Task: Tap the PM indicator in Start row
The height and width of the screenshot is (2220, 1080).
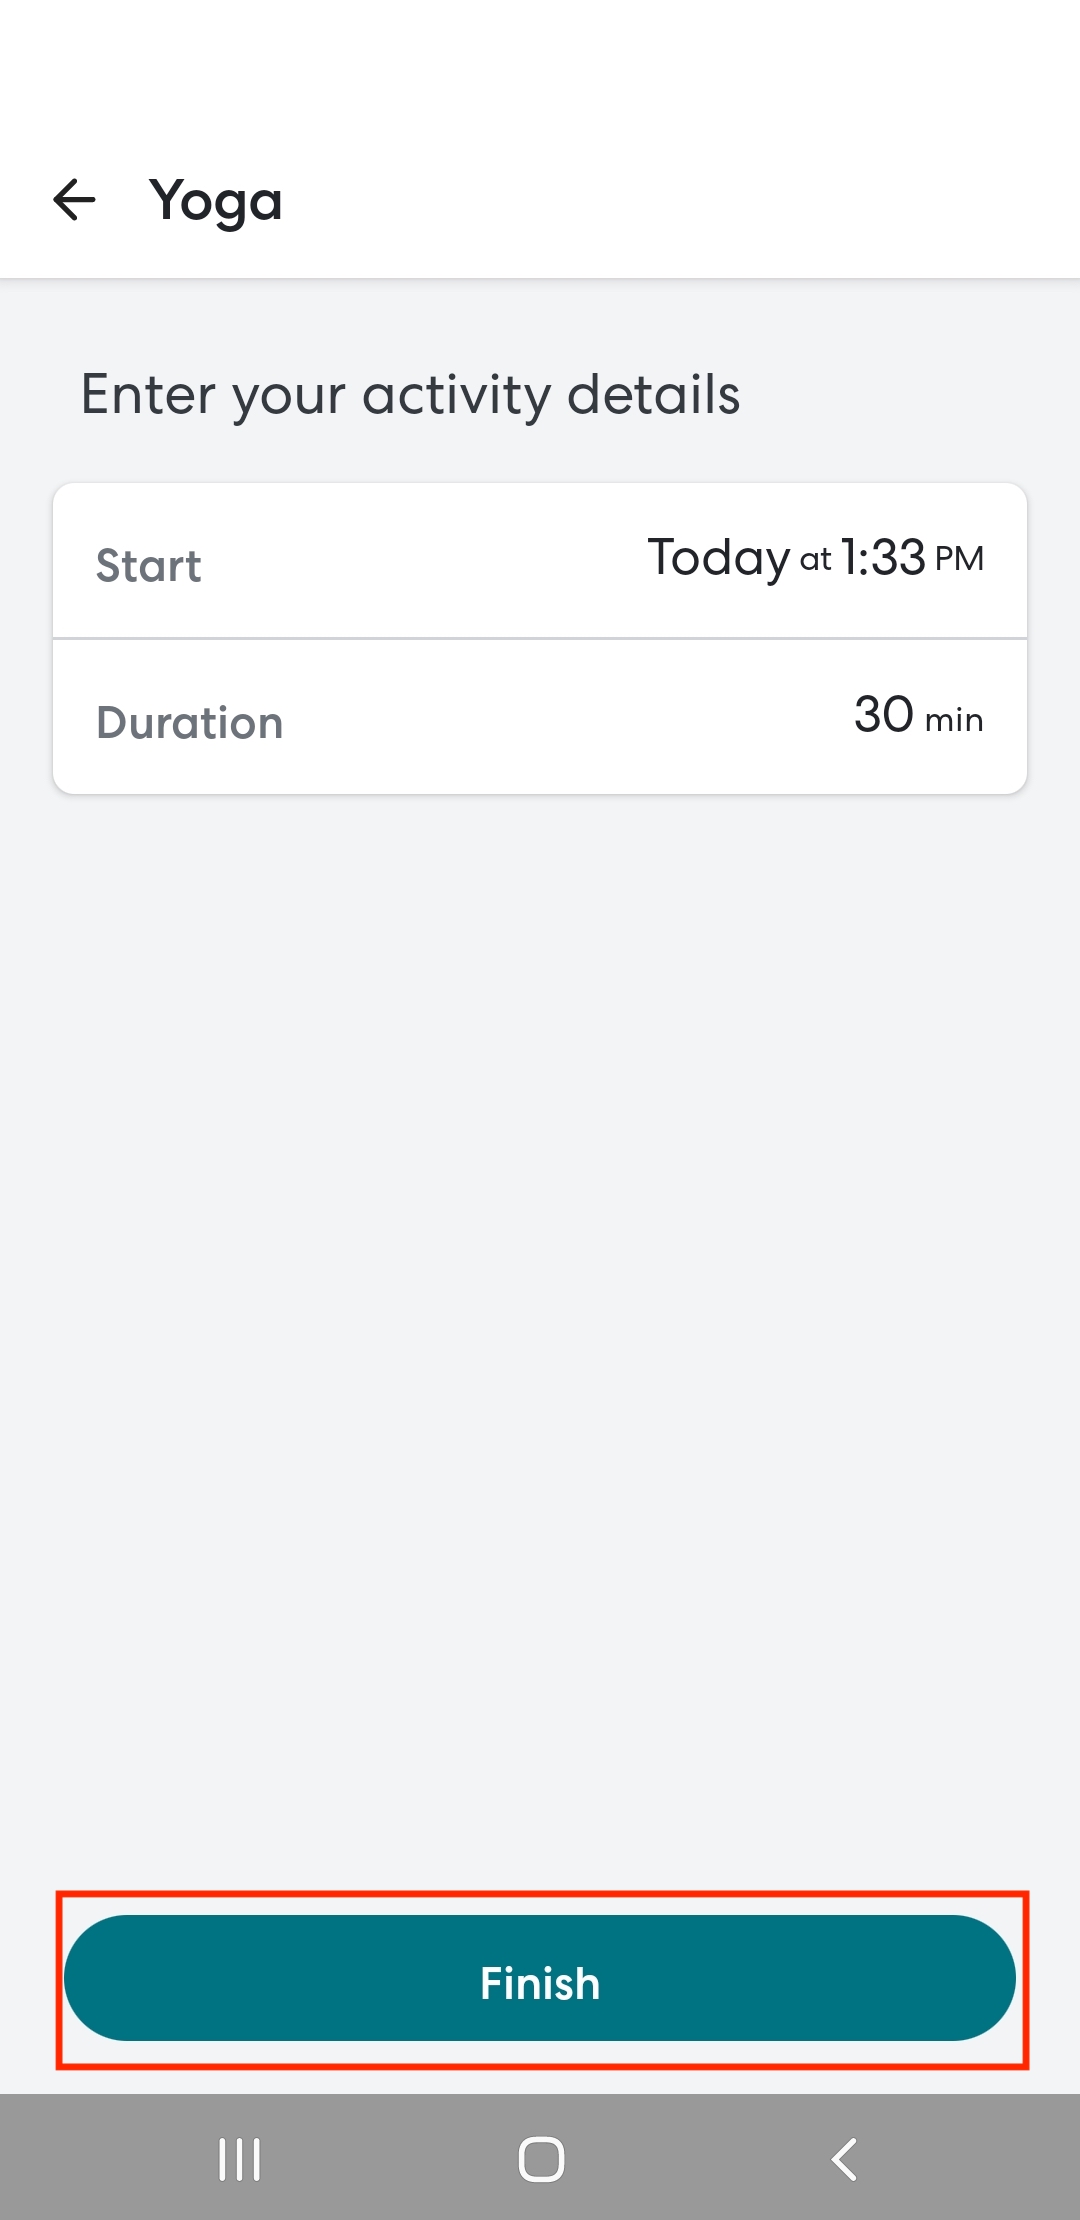Action: 959,559
